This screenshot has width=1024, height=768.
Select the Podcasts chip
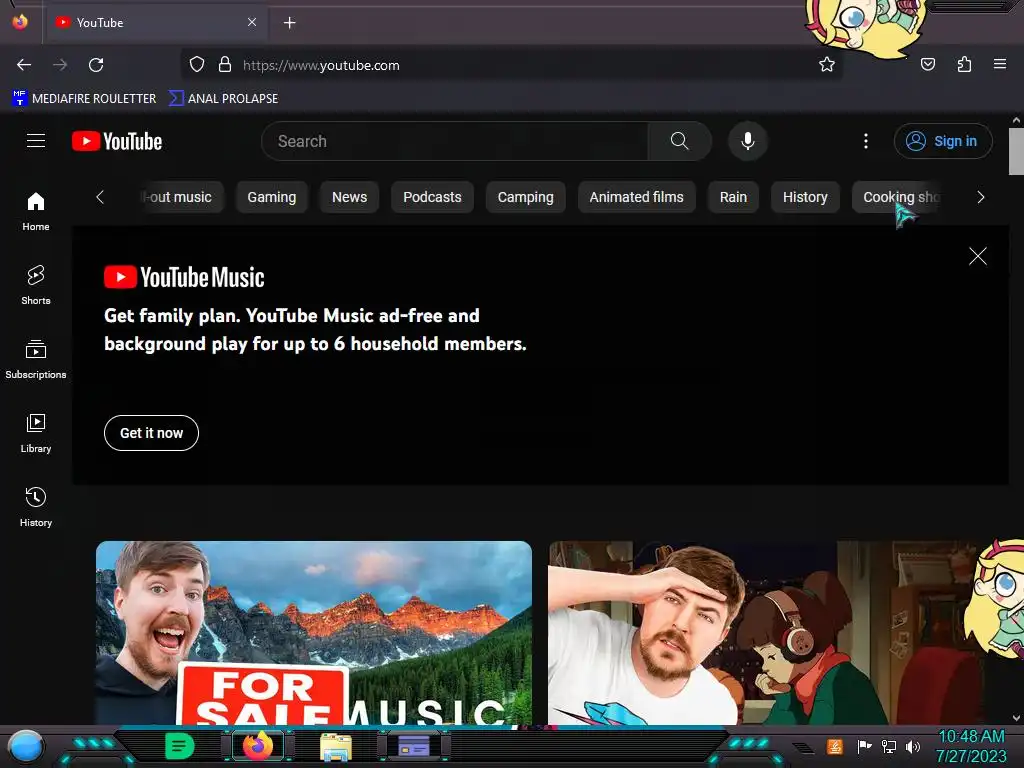[432, 197]
